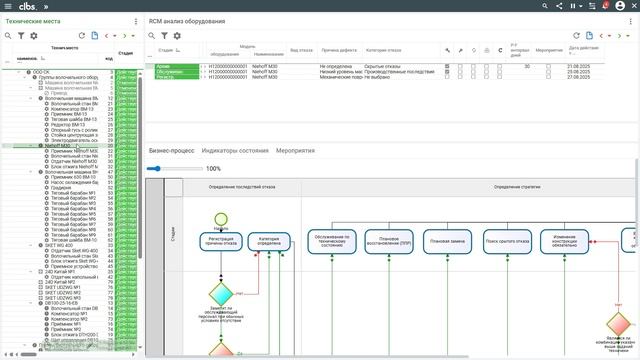The image size is (640, 360).
Task: Collapse the SKET WG 400 tree node
Action: pos(31,245)
